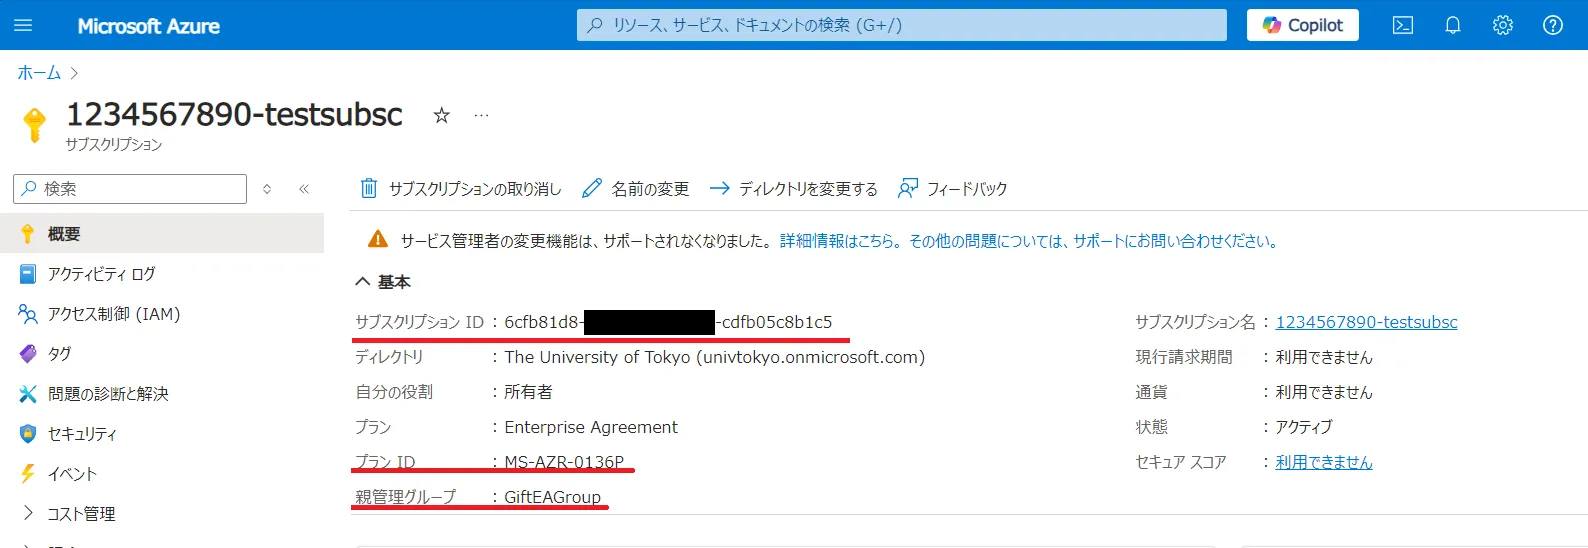Select ディレクトリを変更する in the toolbar
This screenshot has width=1588, height=548.
point(794,188)
